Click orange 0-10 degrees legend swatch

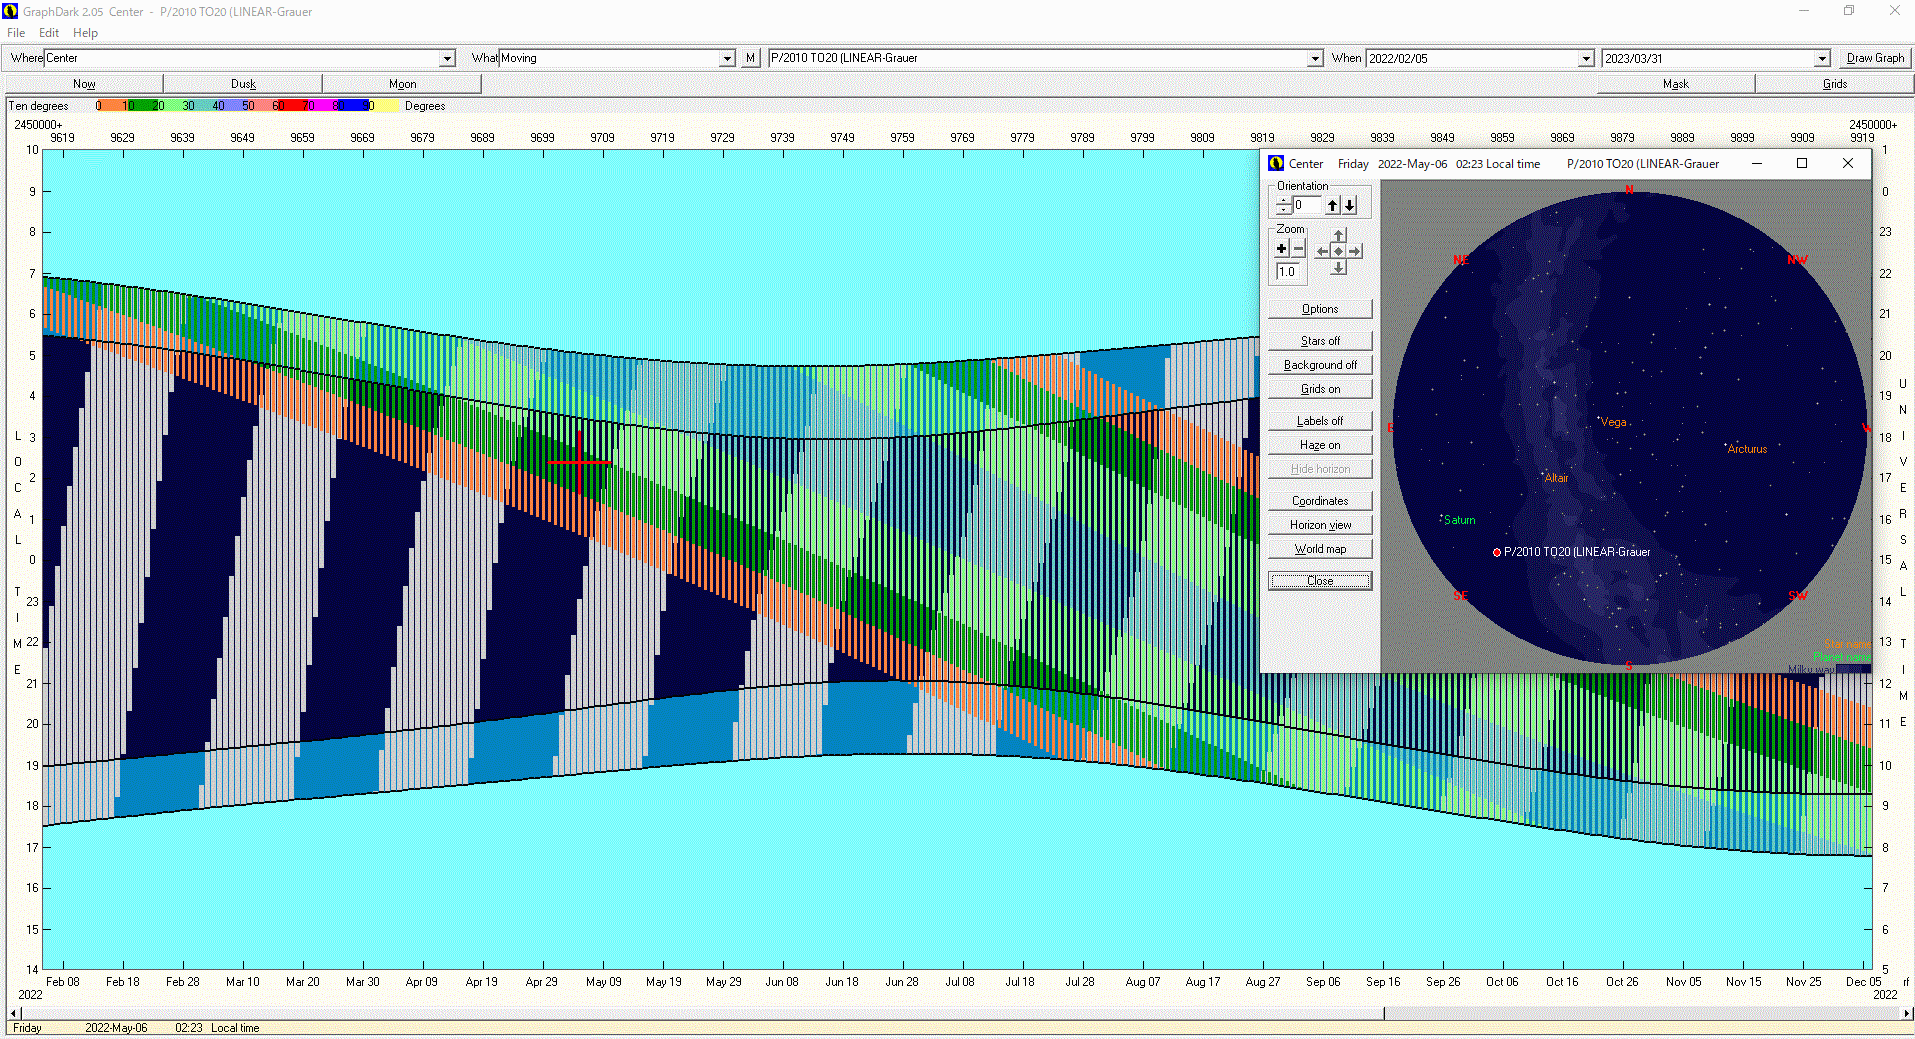click(113, 105)
